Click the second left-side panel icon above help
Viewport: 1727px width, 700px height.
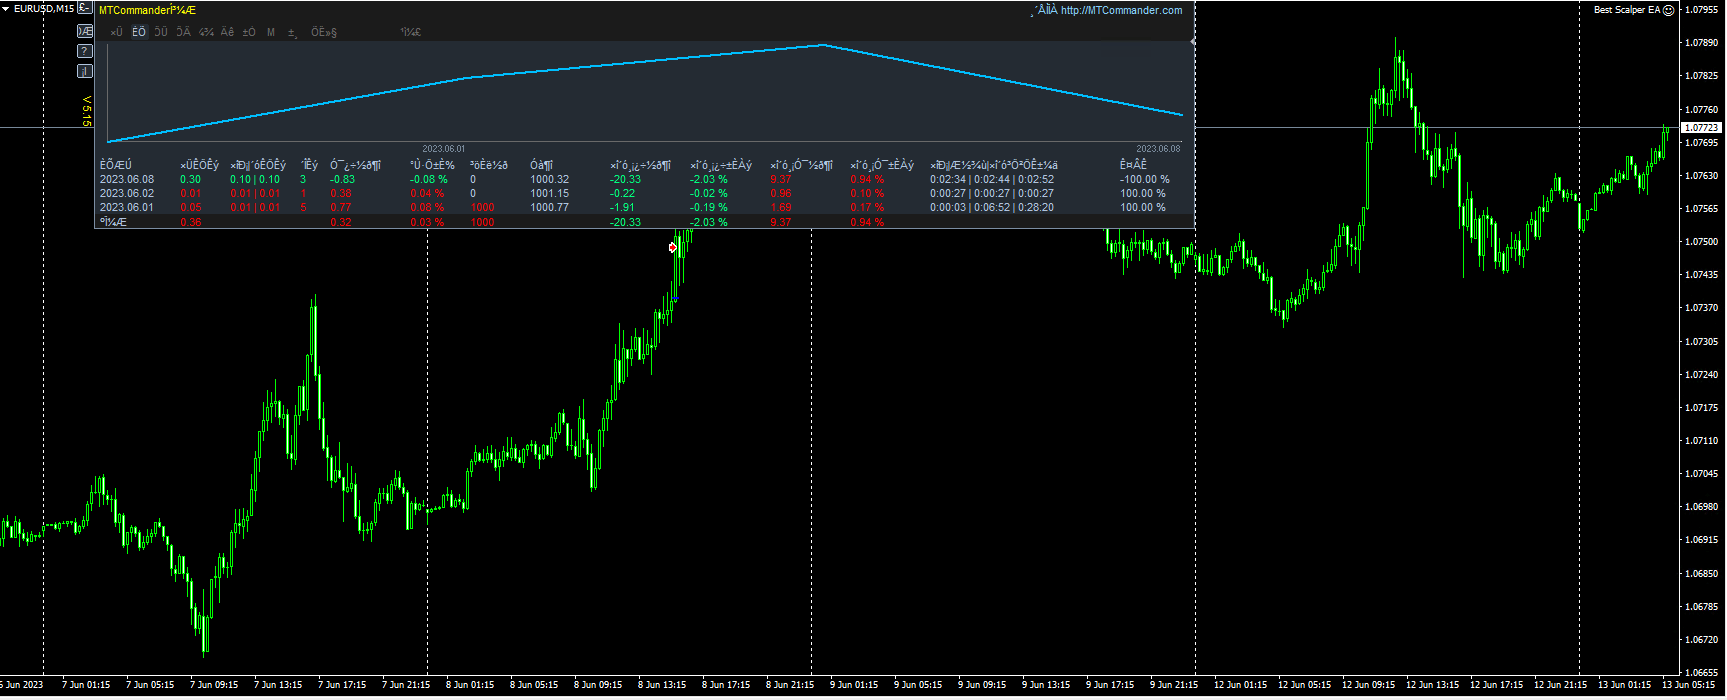point(85,31)
